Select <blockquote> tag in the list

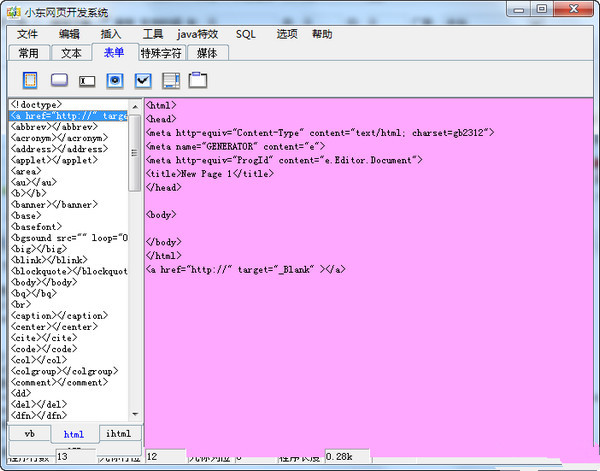(x=70, y=271)
